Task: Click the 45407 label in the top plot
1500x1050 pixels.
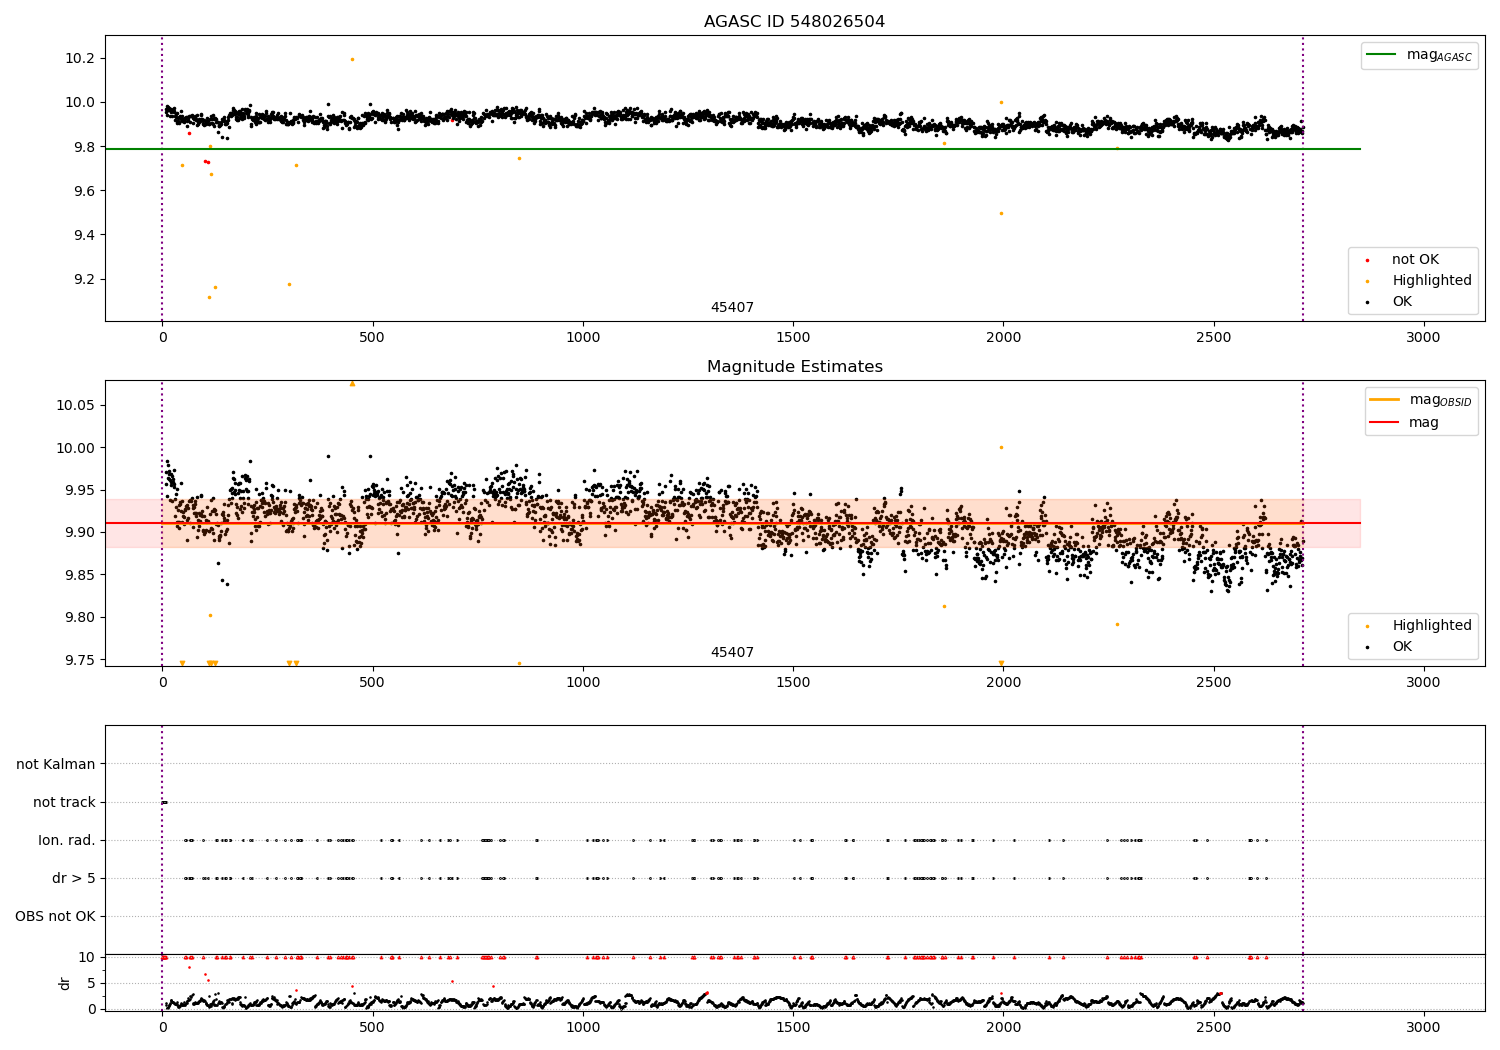Action: click(x=732, y=307)
